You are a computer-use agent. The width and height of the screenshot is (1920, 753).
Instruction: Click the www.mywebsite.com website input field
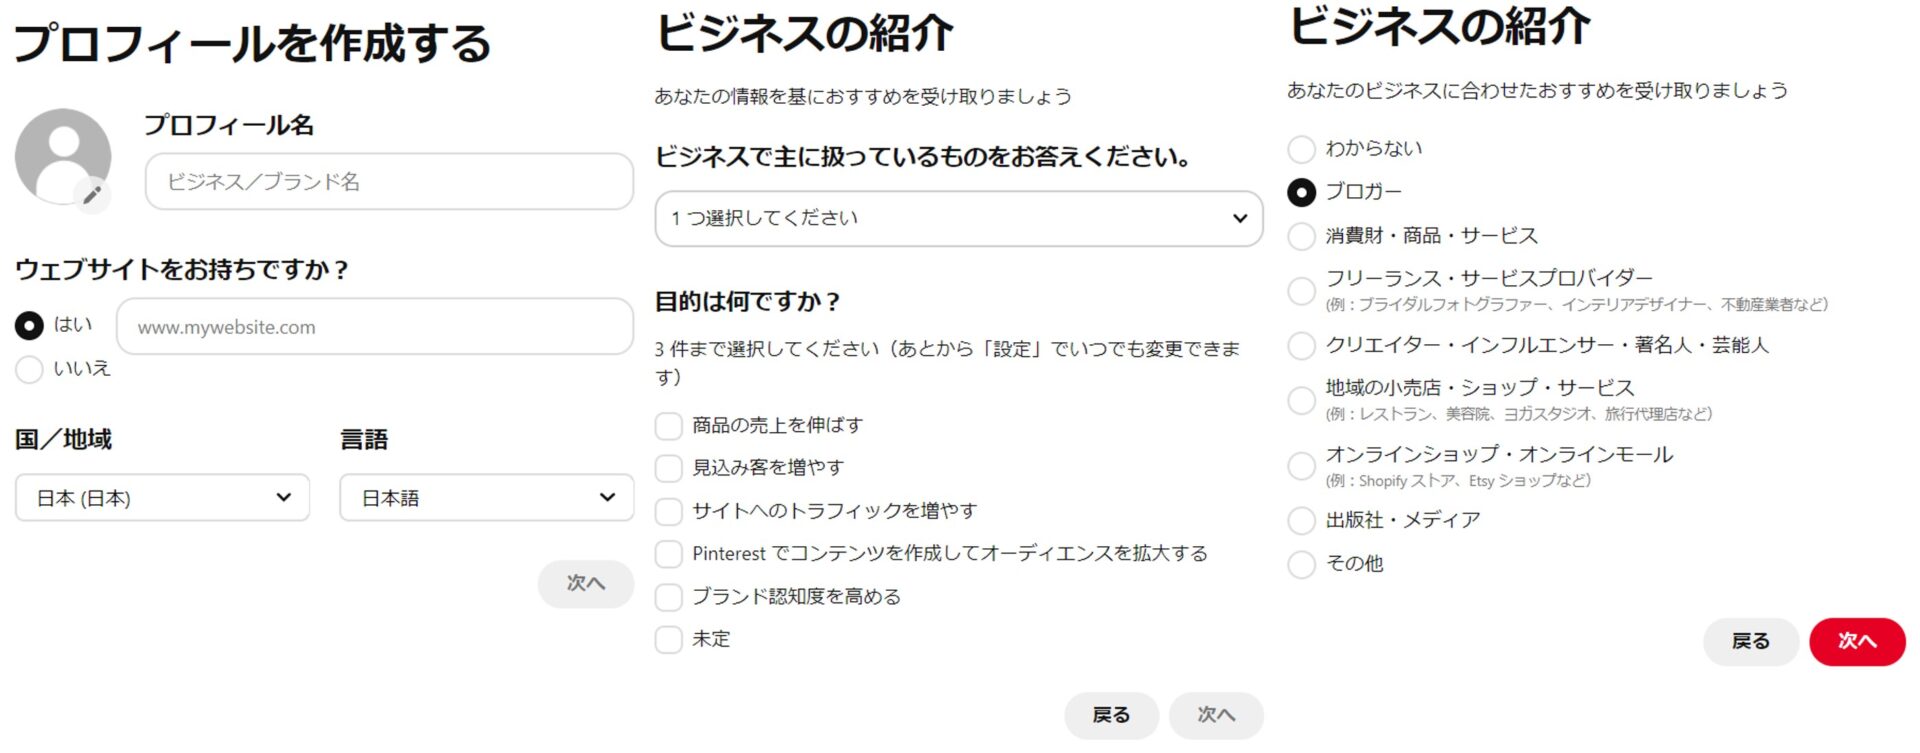click(375, 326)
